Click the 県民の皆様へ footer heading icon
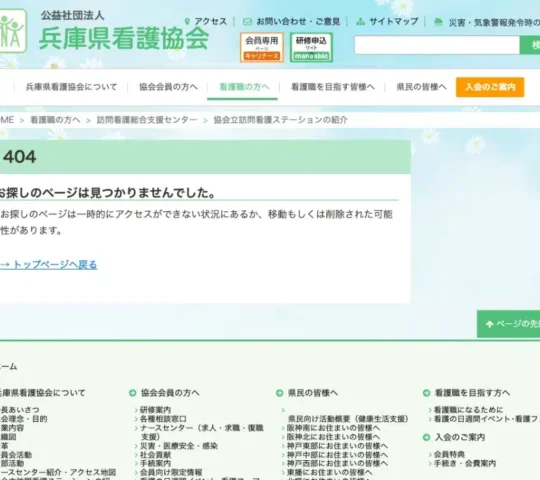This screenshot has height=480, width=540. click(280, 393)
